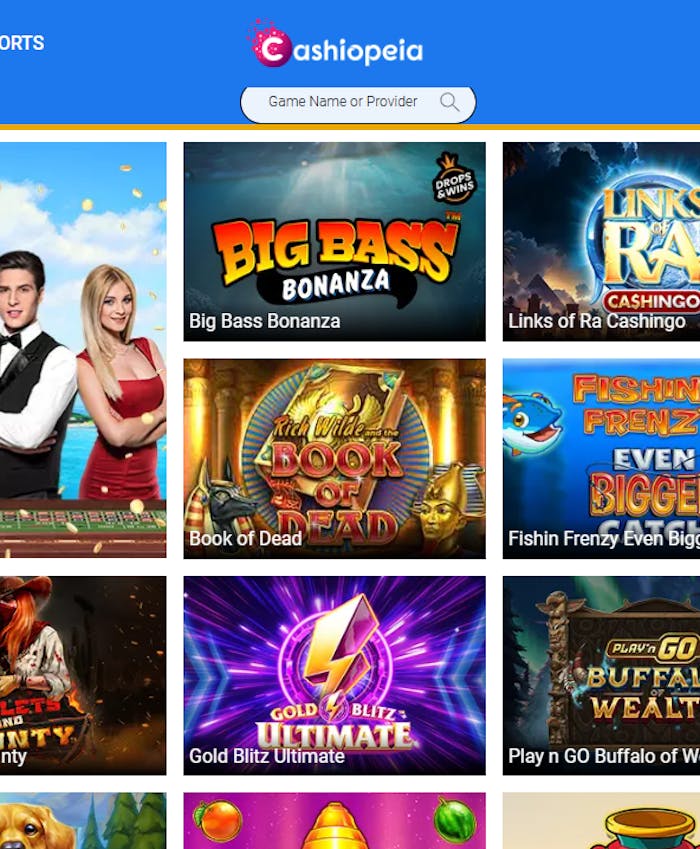Image resolution: width=700 pixels, height=849 pixels.
Task: Open the Cashiopeia logo homepage
Action: click(335, 43)
